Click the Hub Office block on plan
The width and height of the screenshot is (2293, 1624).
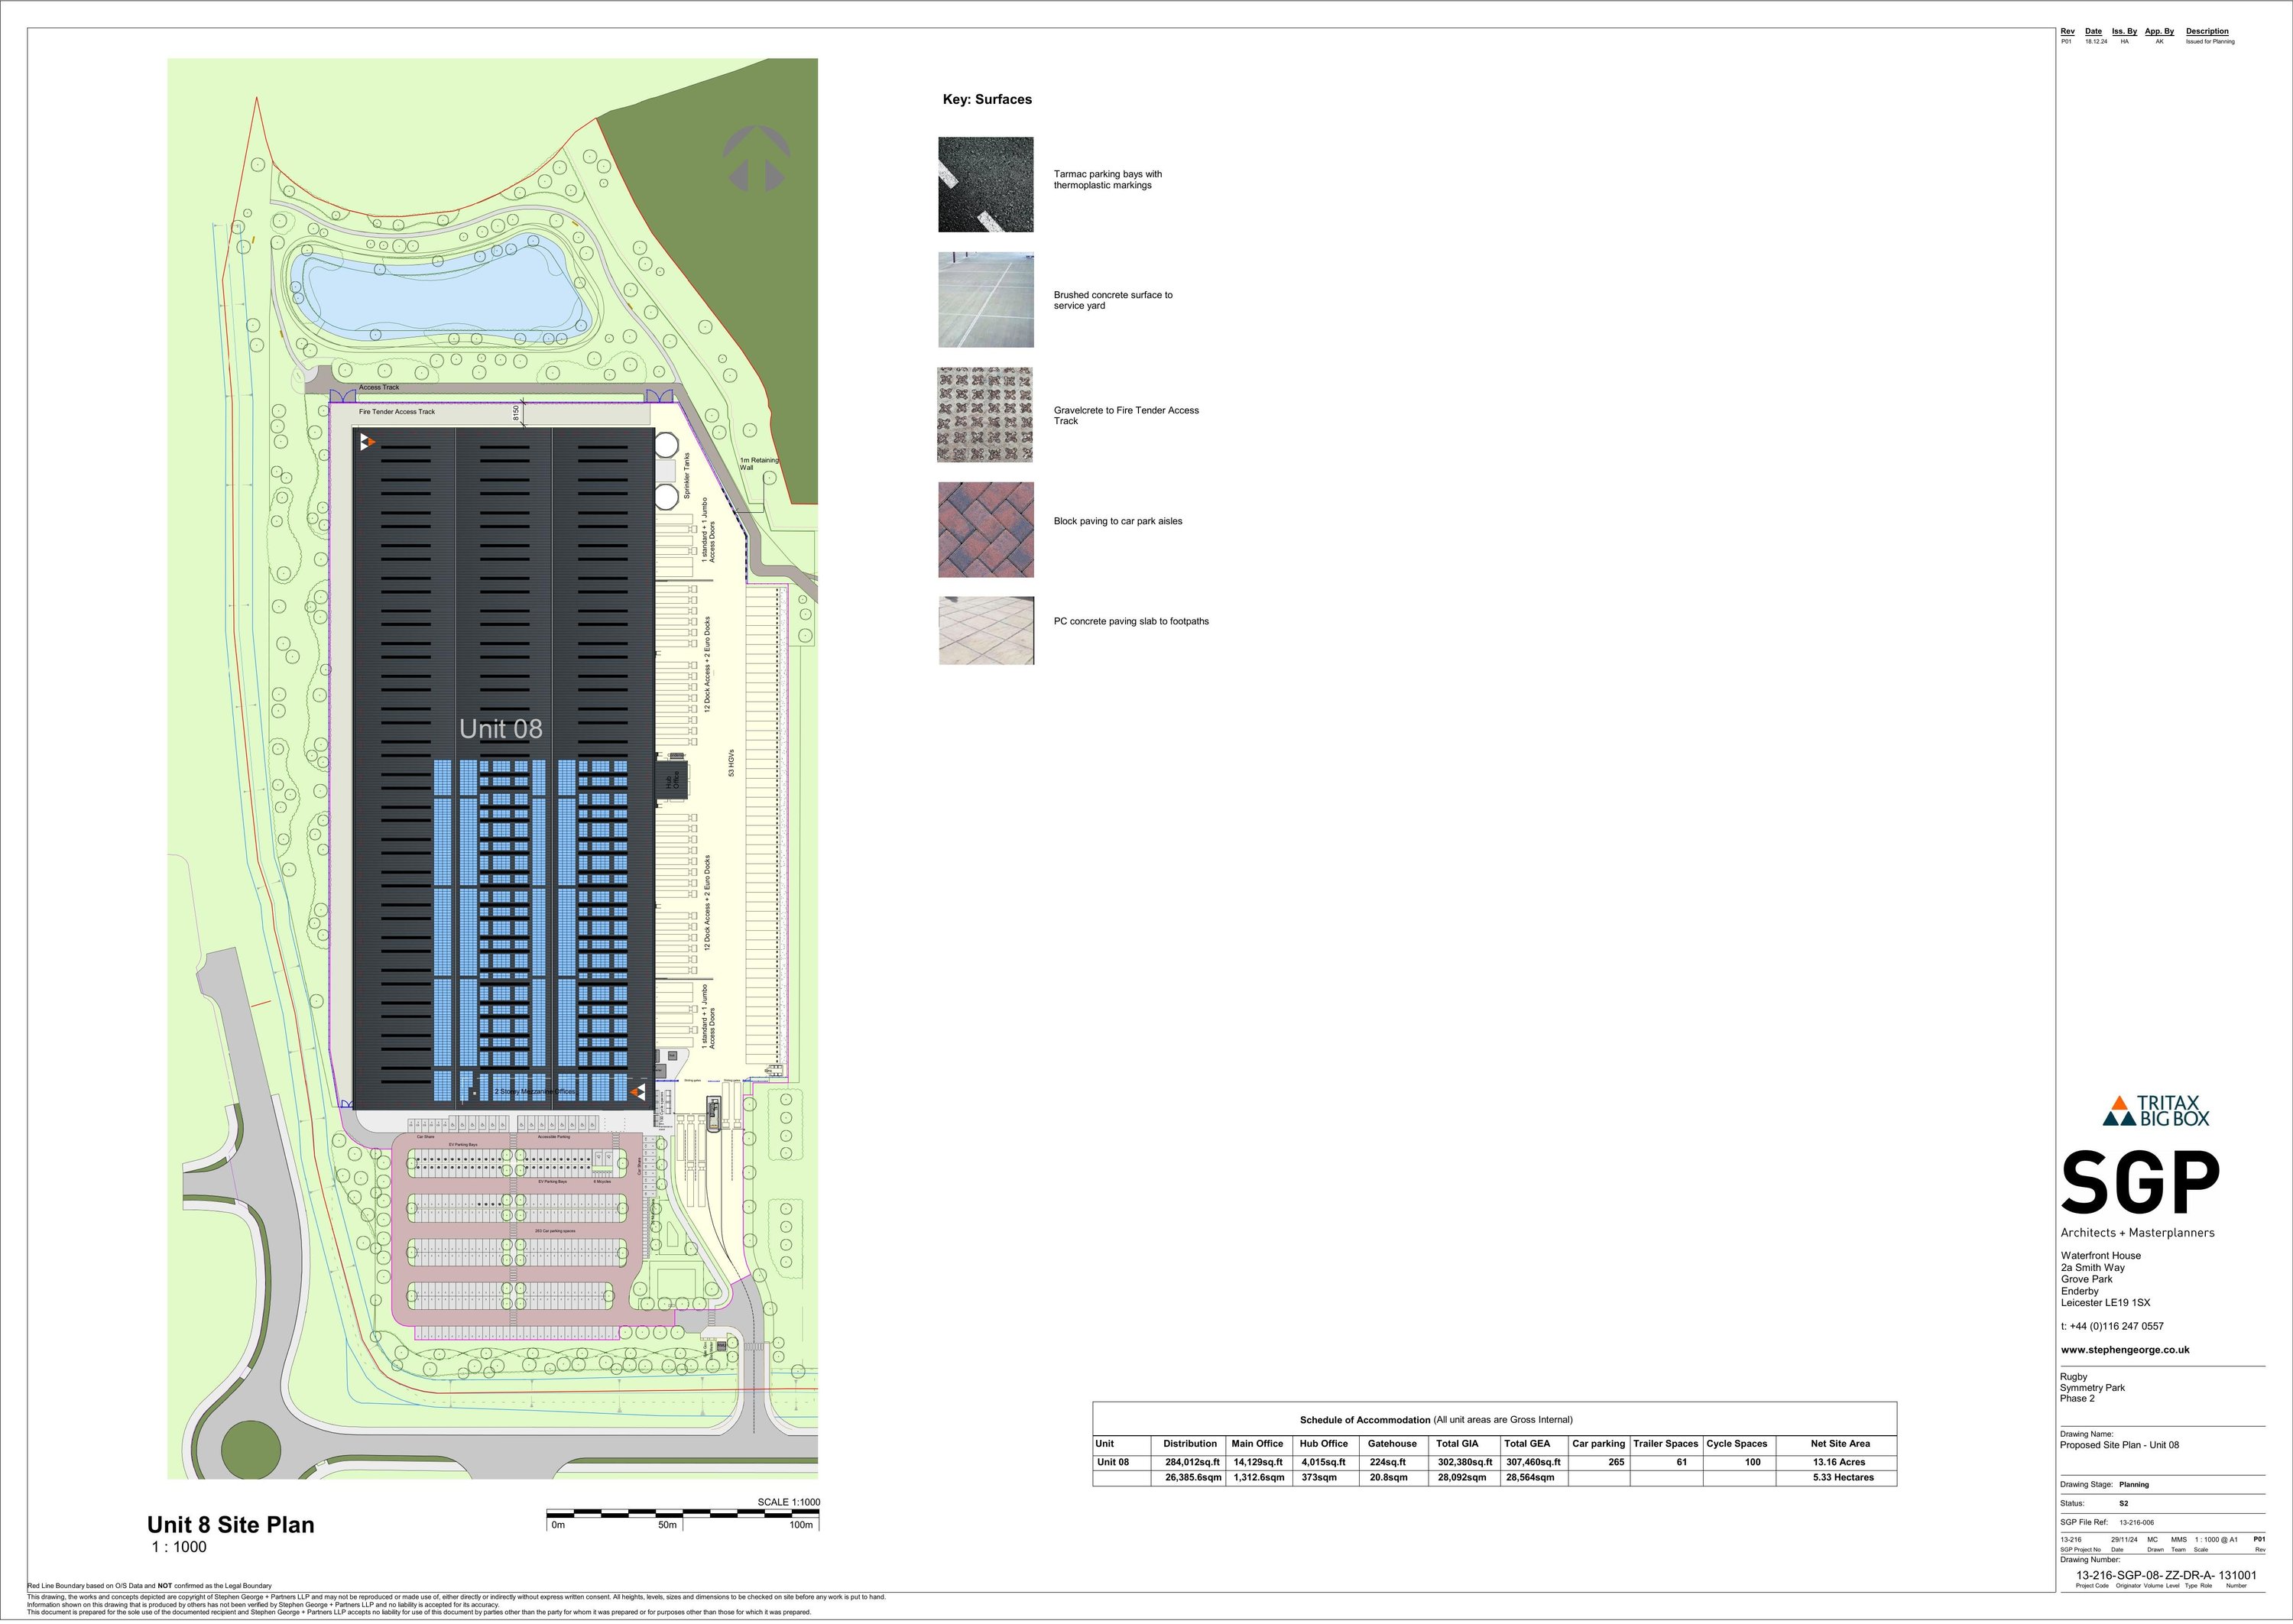click(x=671, y=779)
